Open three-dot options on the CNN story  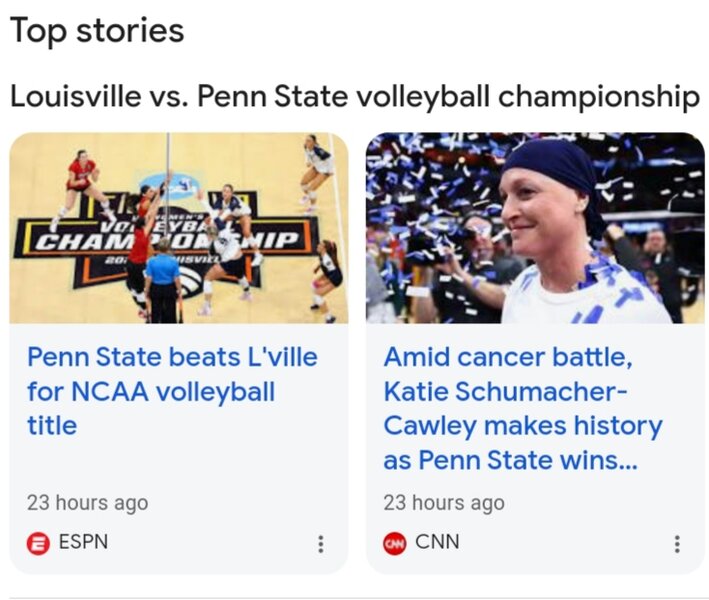point(677,544)
